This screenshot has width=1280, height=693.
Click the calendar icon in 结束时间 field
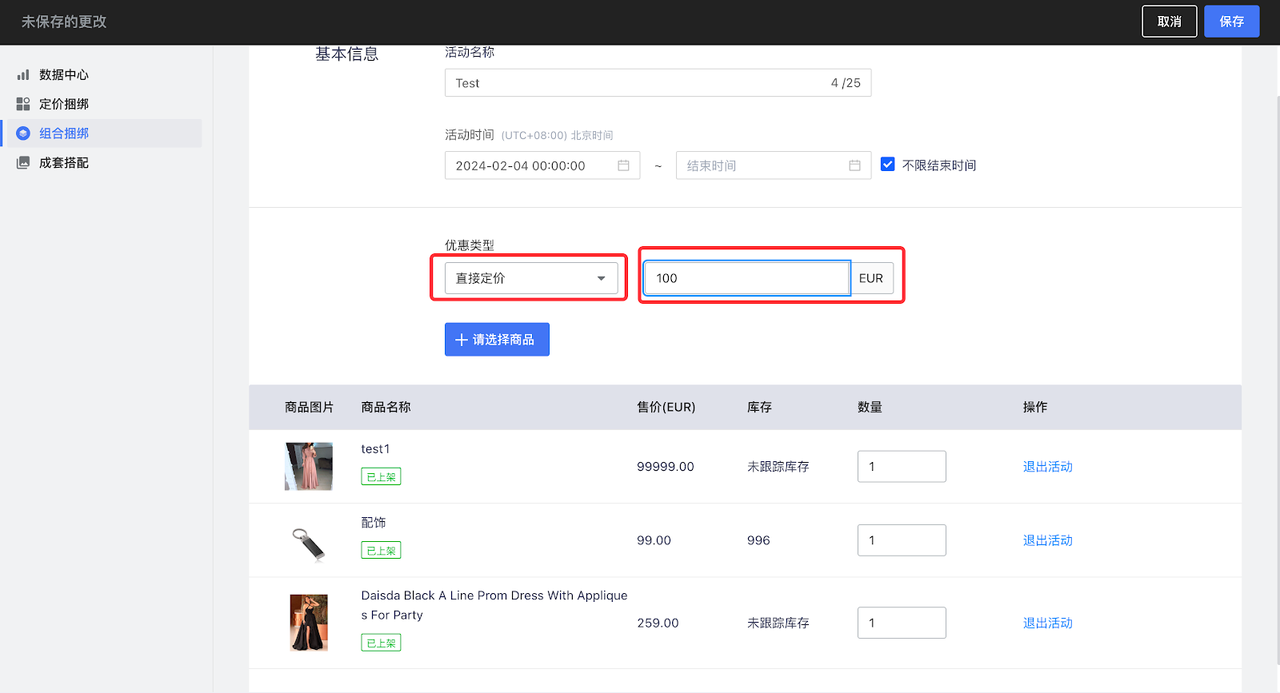(x=855, y=165)
